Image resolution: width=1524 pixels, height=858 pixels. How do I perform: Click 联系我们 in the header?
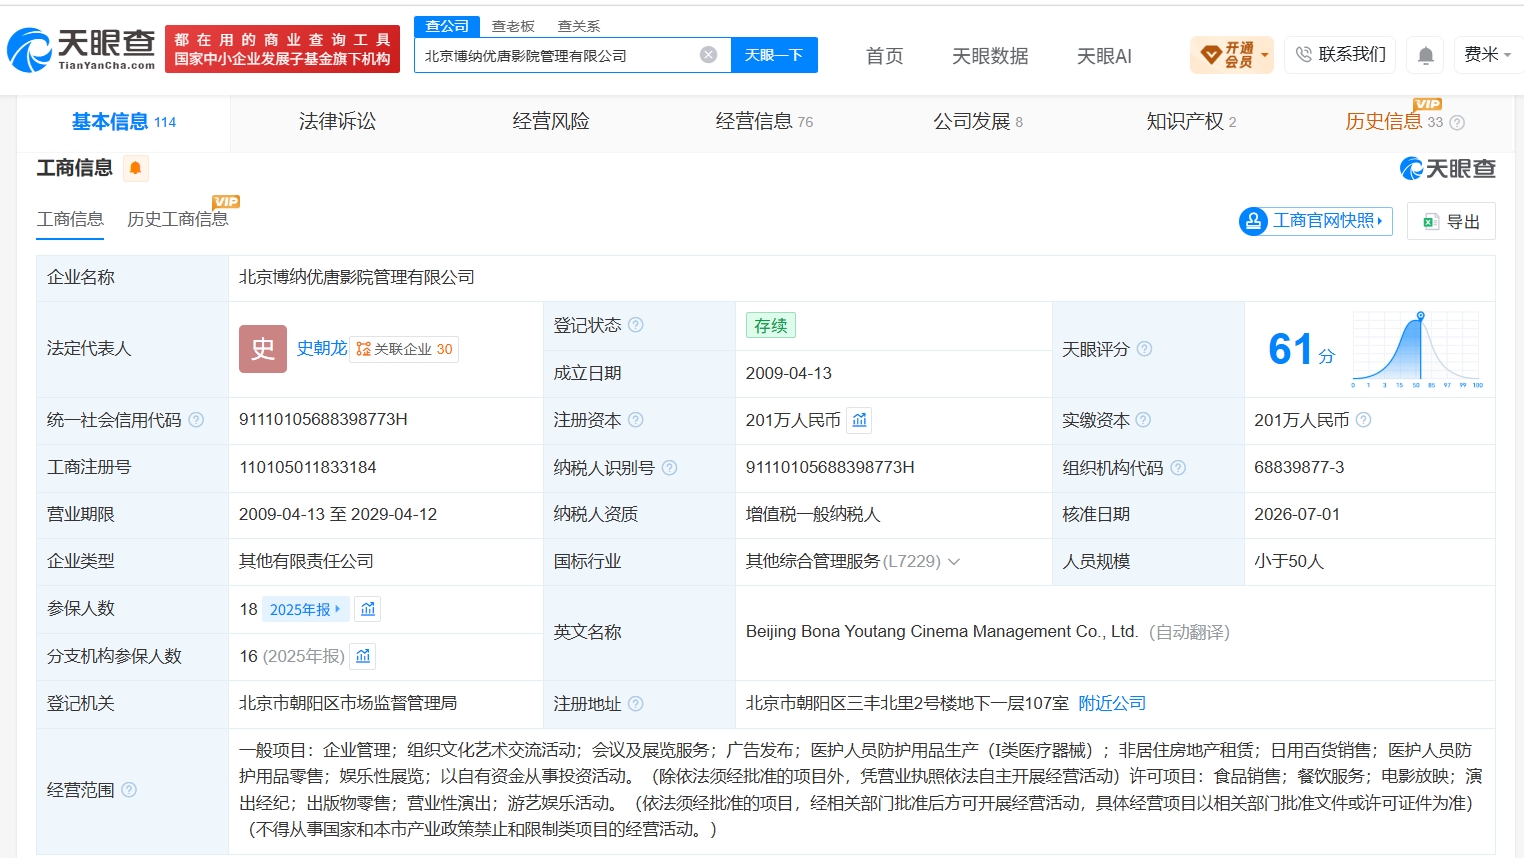point(1340,54)
